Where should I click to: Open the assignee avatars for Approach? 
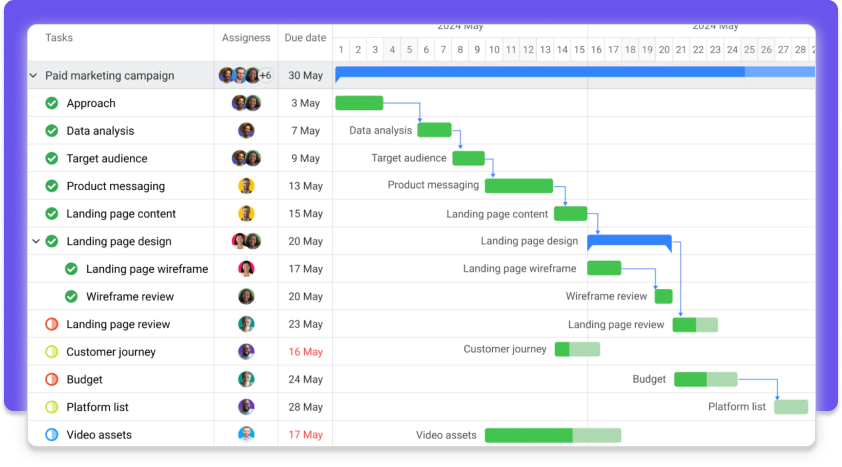(x=246, y=103)
